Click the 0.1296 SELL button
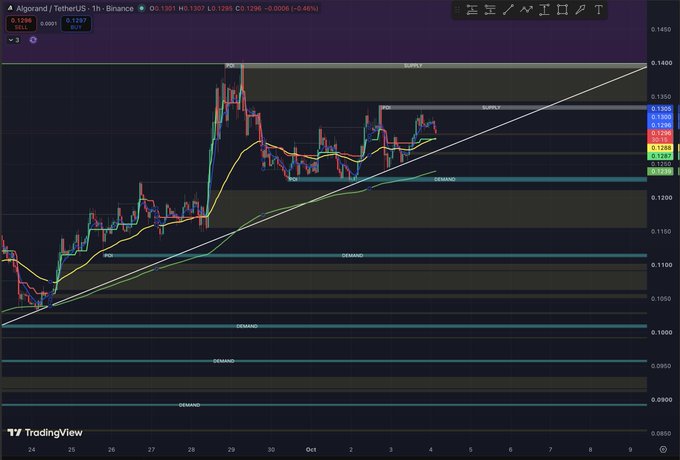This screenshot has height=460, width=680. [21, 23]
